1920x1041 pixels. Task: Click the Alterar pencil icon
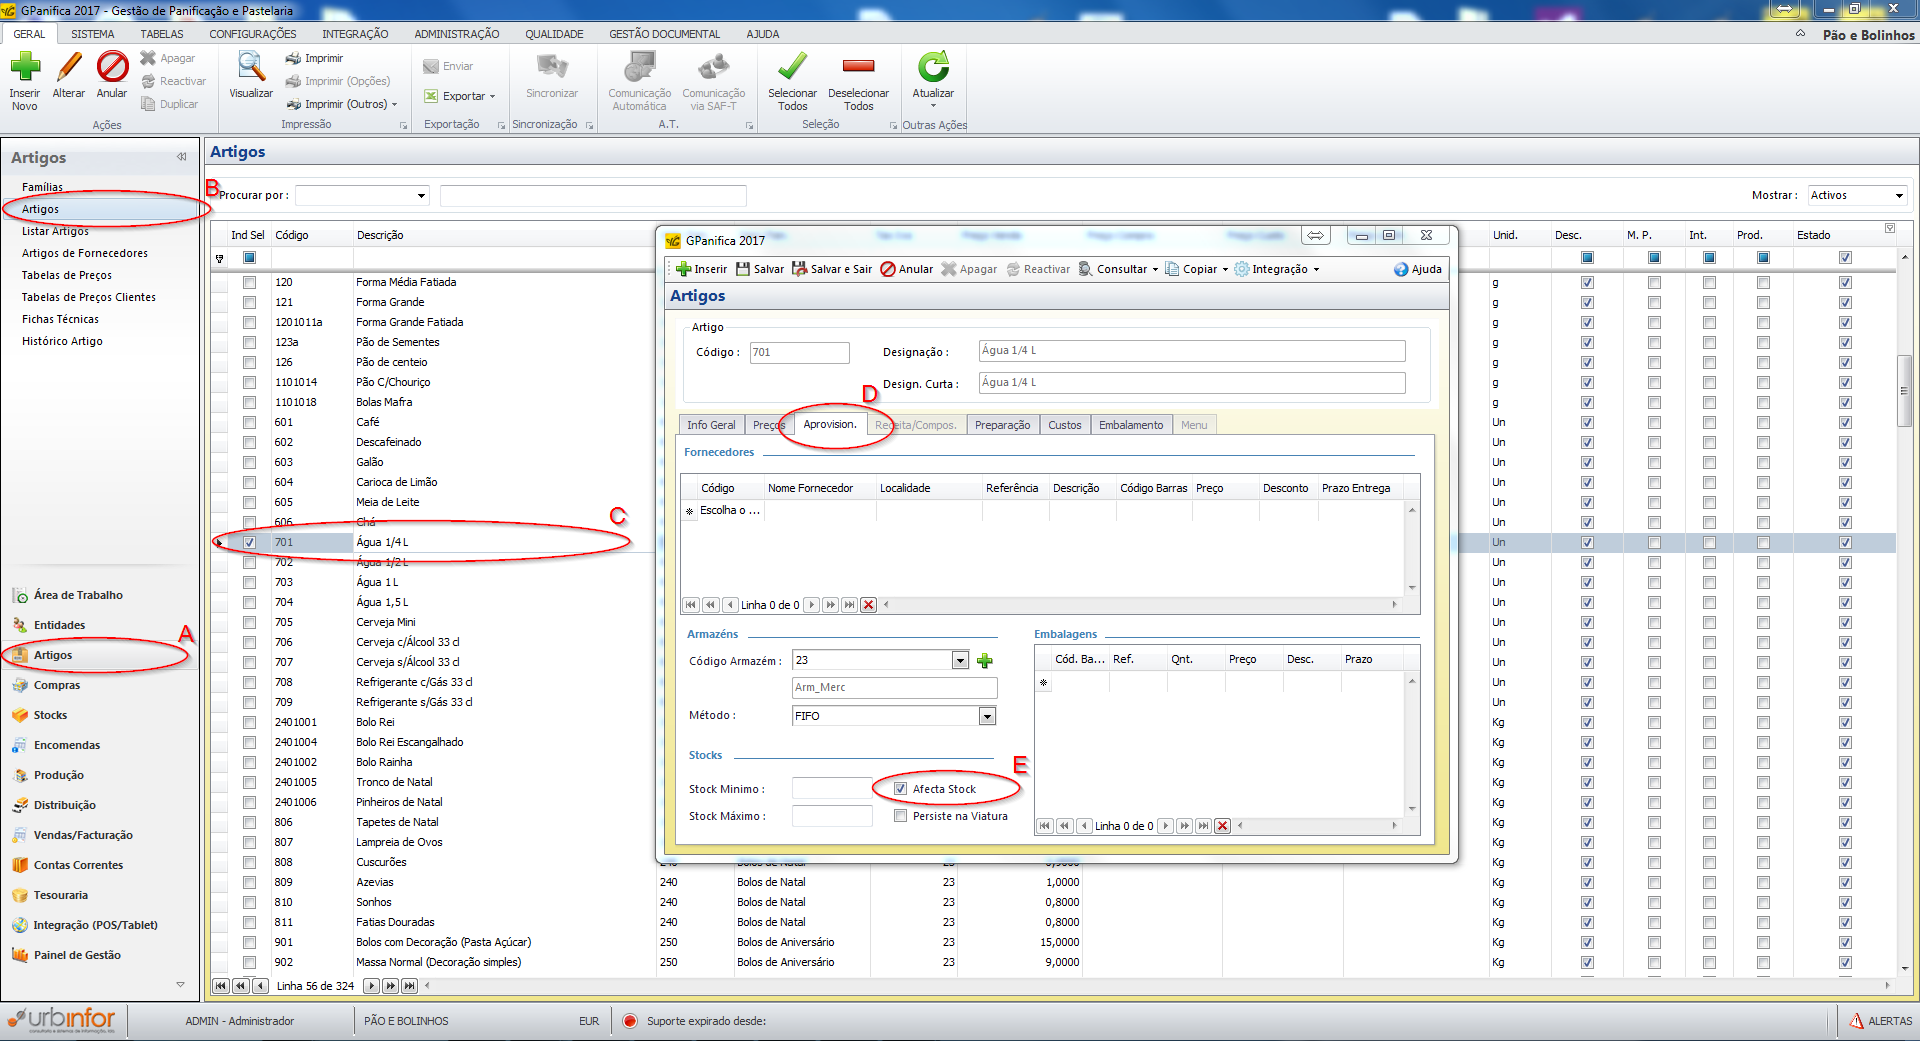[x=69, y=68]
